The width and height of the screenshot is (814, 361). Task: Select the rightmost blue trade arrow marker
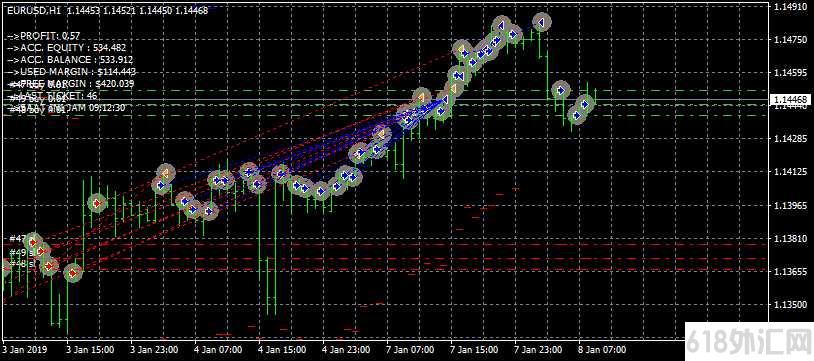click(585, 104)
